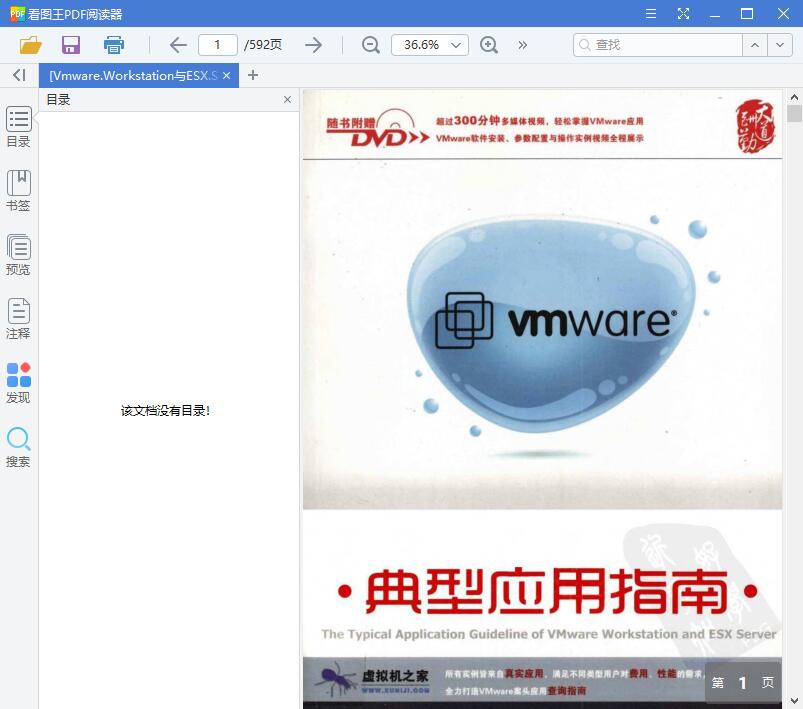The width and height of the screenshot is (803, 709).
Task: Click the 目录 panel header title
Action: coord(58,99)
